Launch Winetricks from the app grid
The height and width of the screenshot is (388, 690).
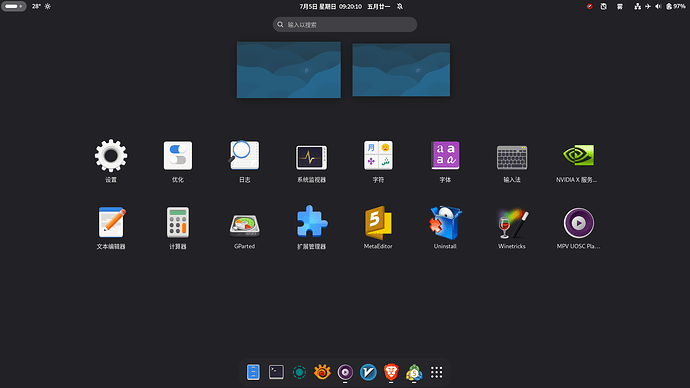(512, 223)
